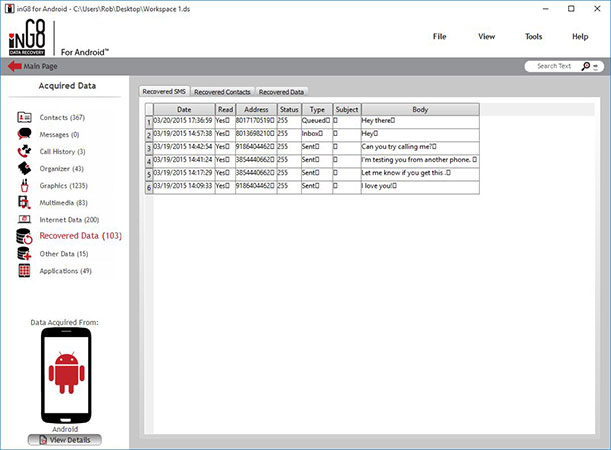Click the Internet Data icon
Screen dimensions: 611x450
(25, 219)
